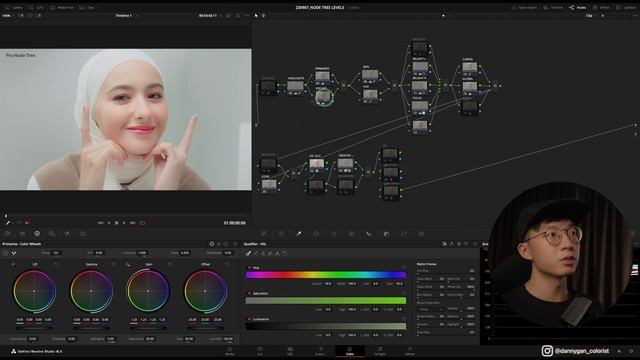Click the Saturation range bar

326,300
